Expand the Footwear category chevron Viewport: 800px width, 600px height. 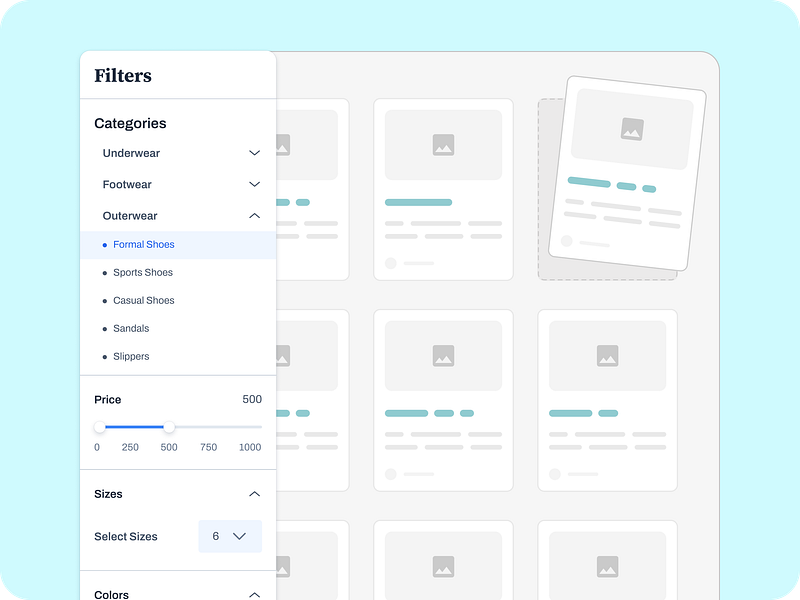point(254,184)
